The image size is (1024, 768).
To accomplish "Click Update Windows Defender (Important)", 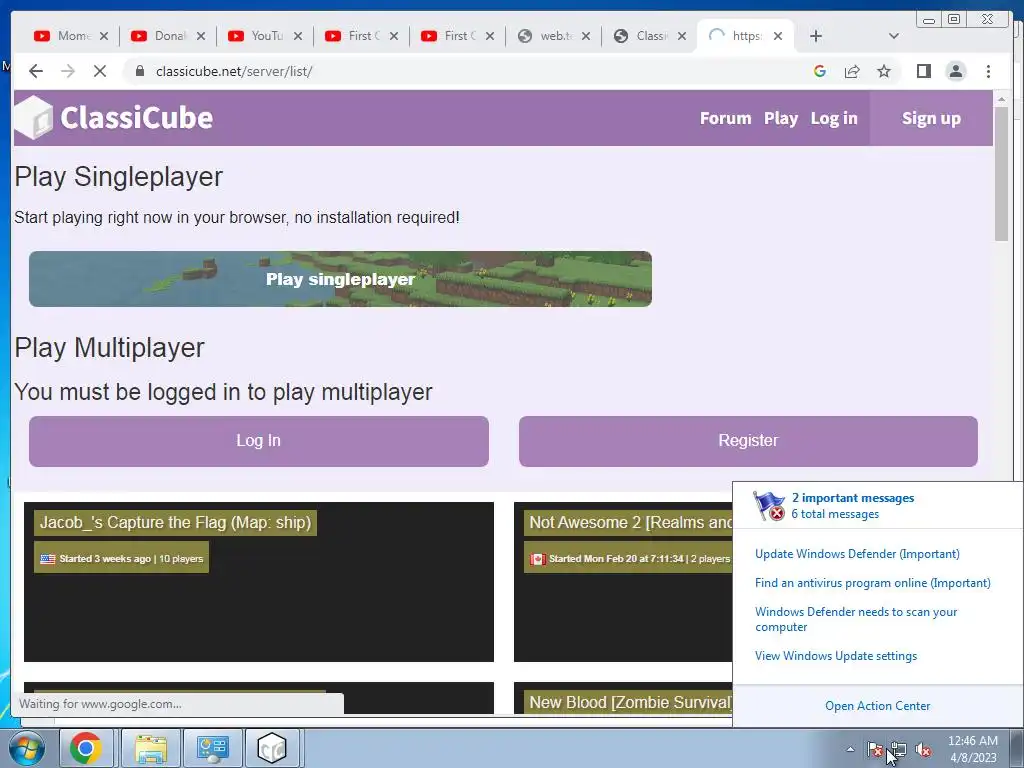I will click(x=857, y=554).
